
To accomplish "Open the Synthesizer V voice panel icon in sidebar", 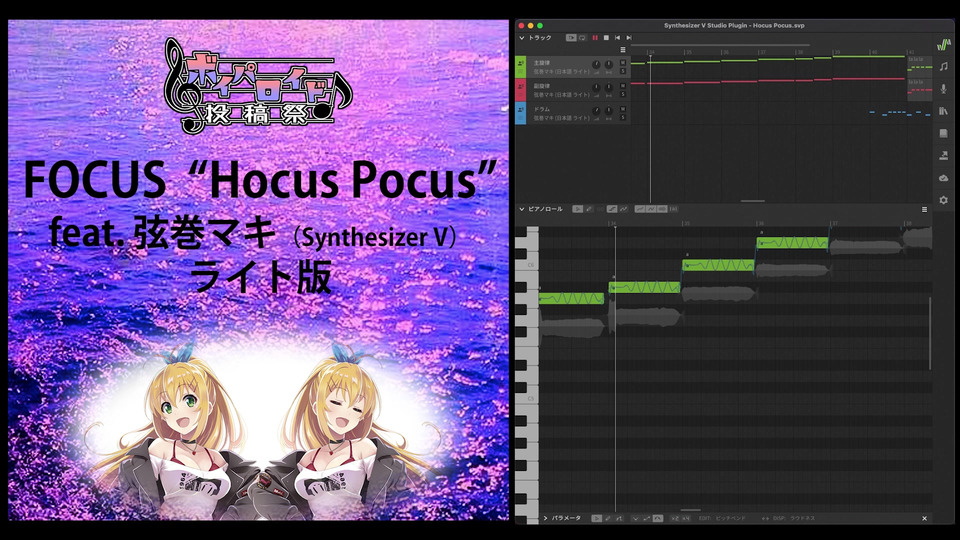I will coord(943,44).
